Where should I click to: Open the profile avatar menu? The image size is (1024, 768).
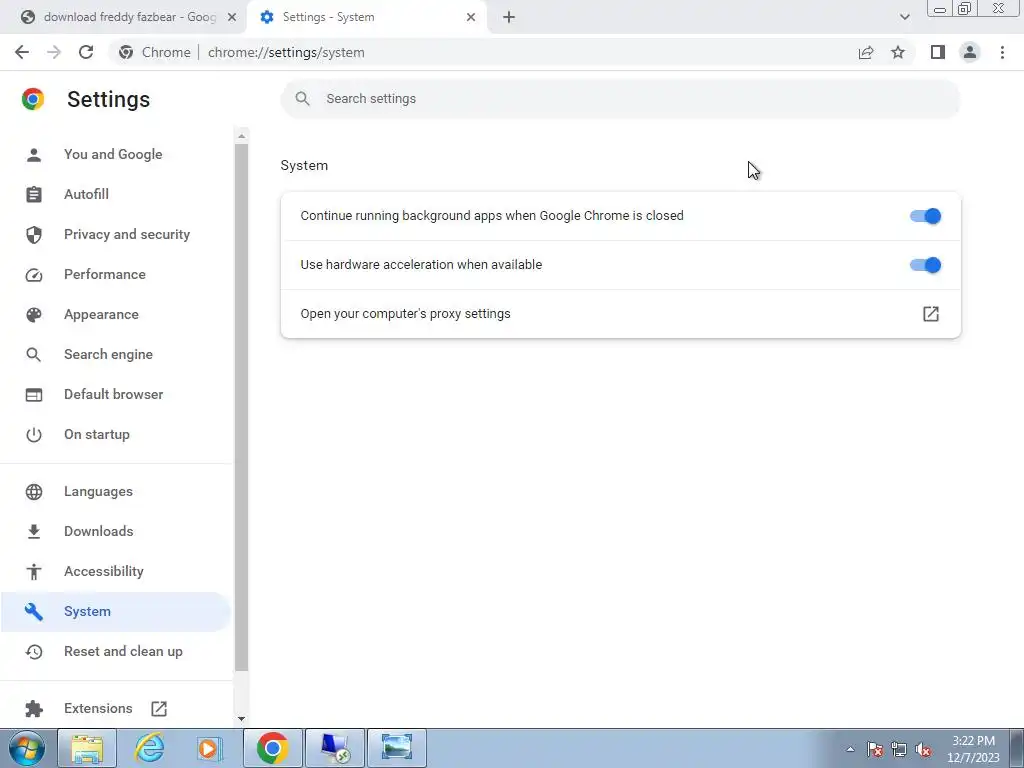click(970, 52)
